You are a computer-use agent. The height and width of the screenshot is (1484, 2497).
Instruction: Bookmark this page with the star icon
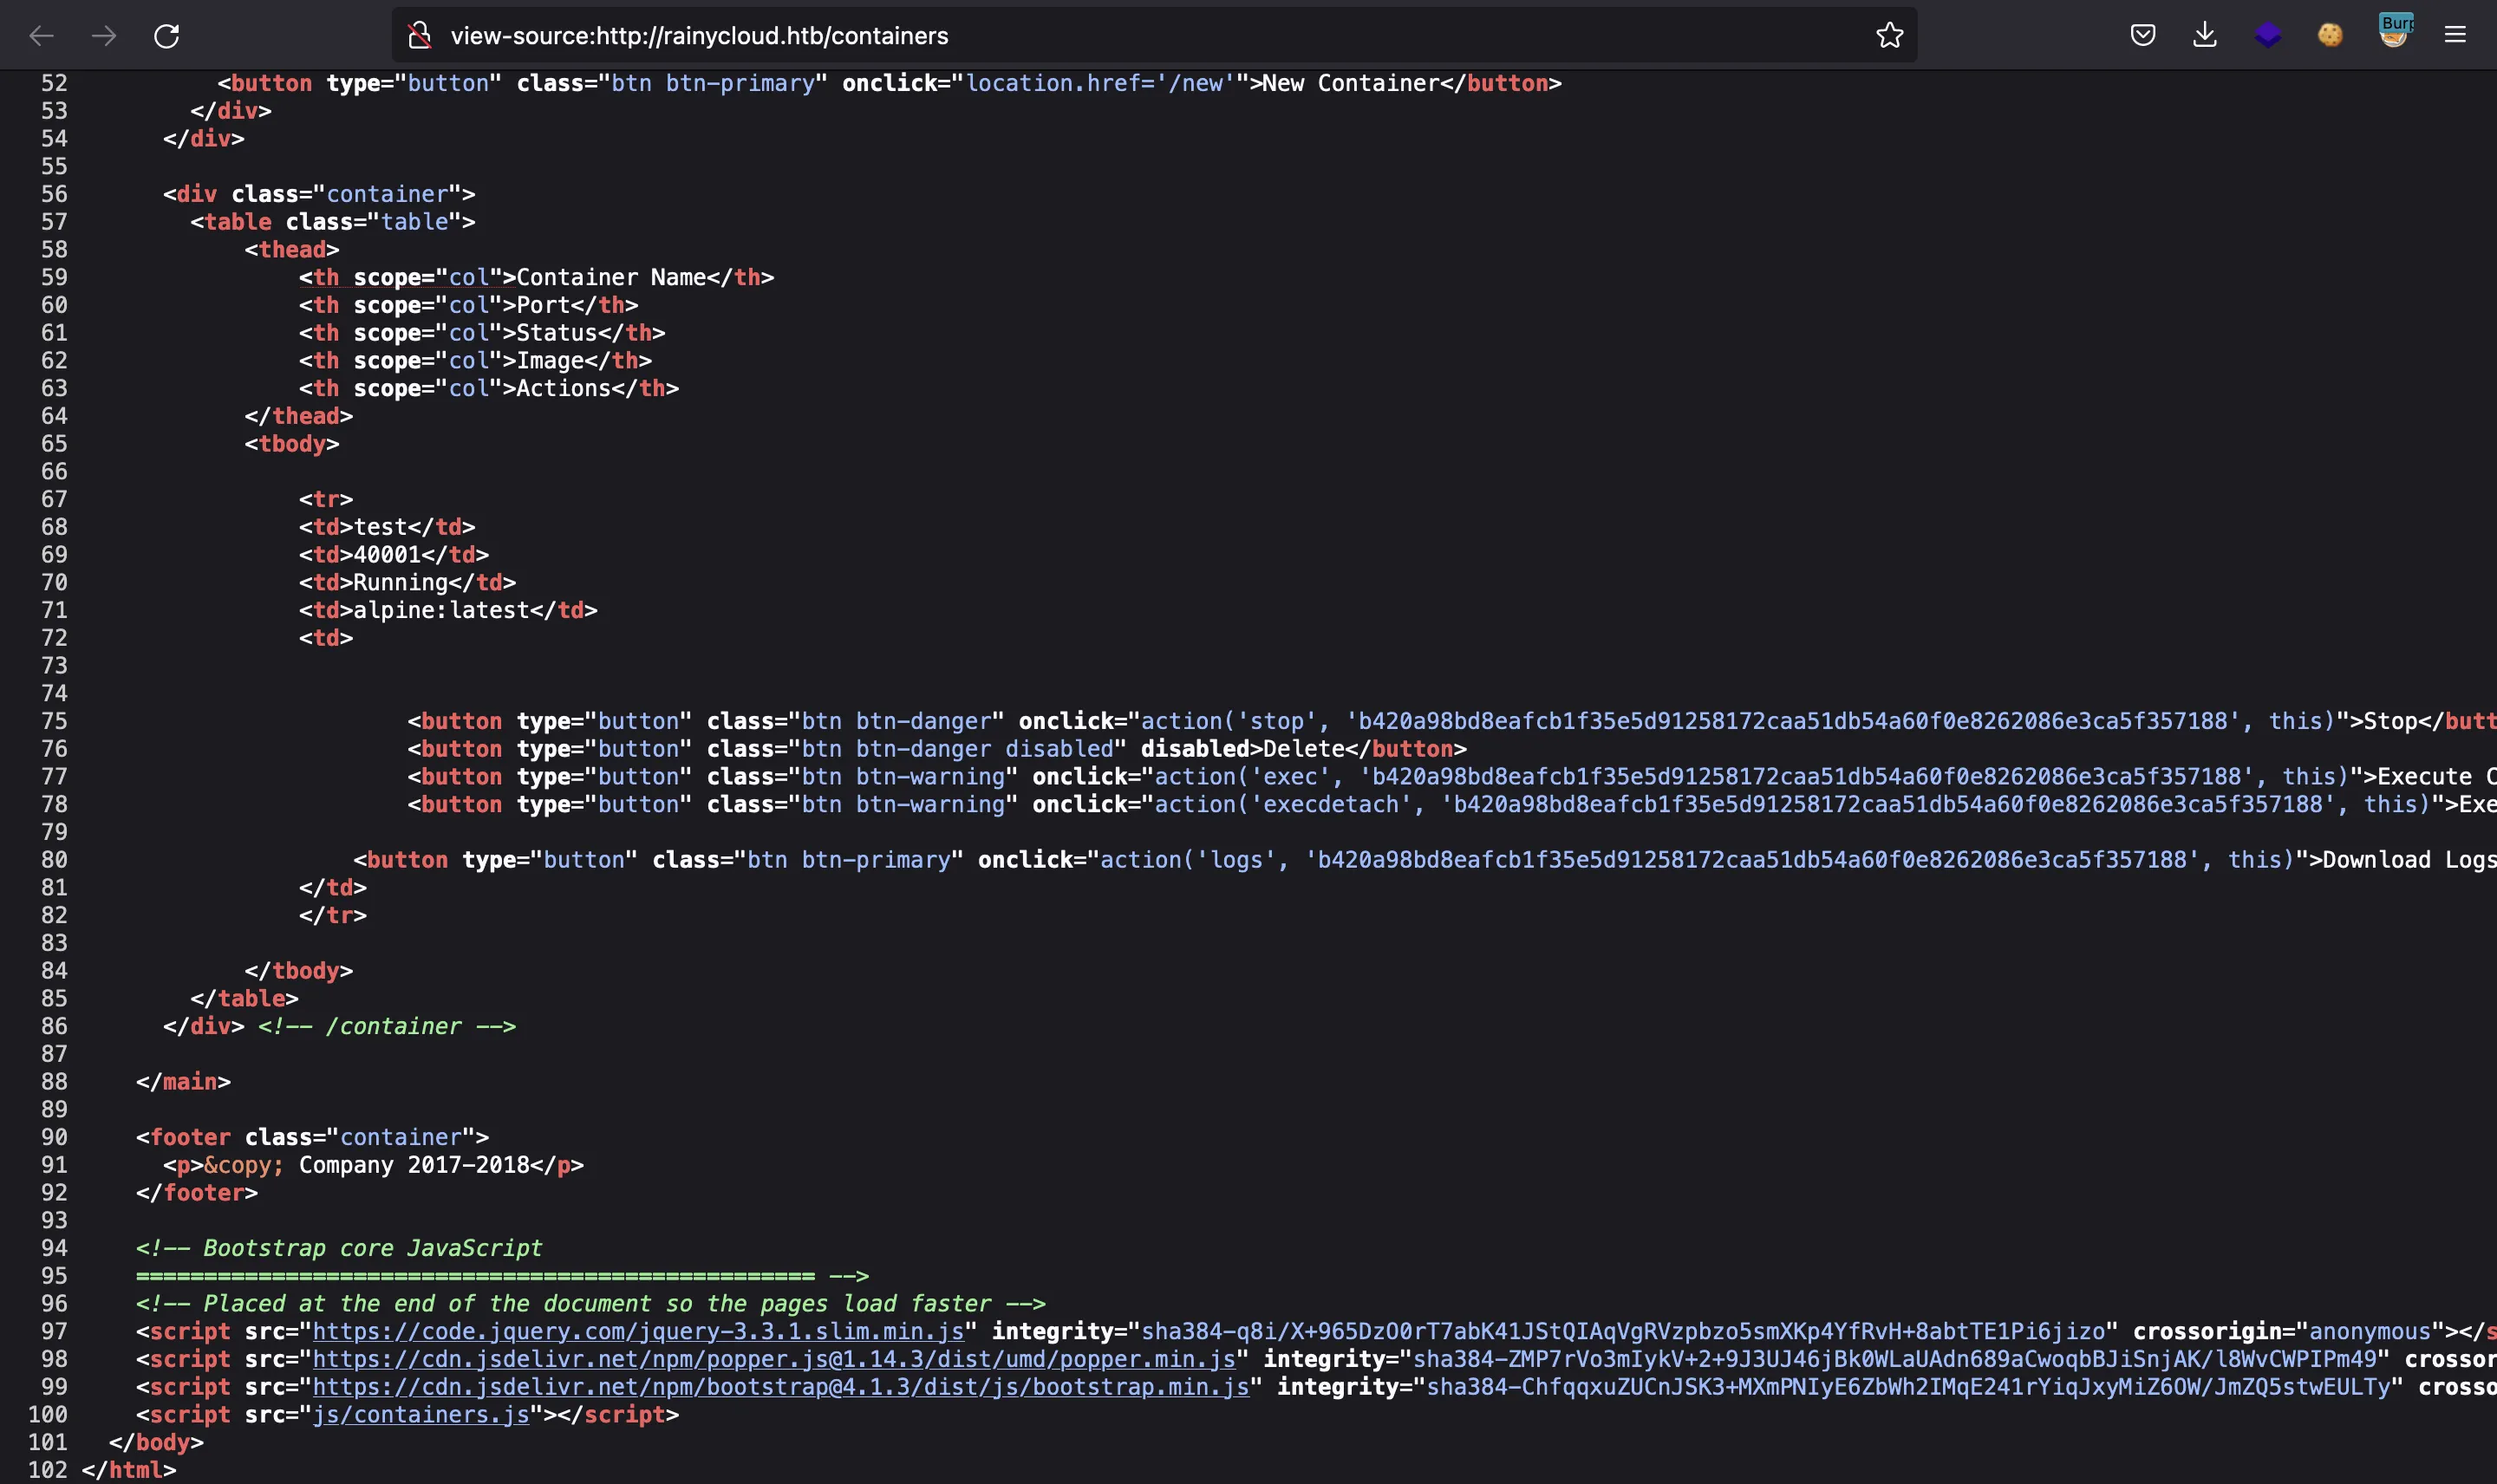pyautogui.click(x=1889, y=35)
